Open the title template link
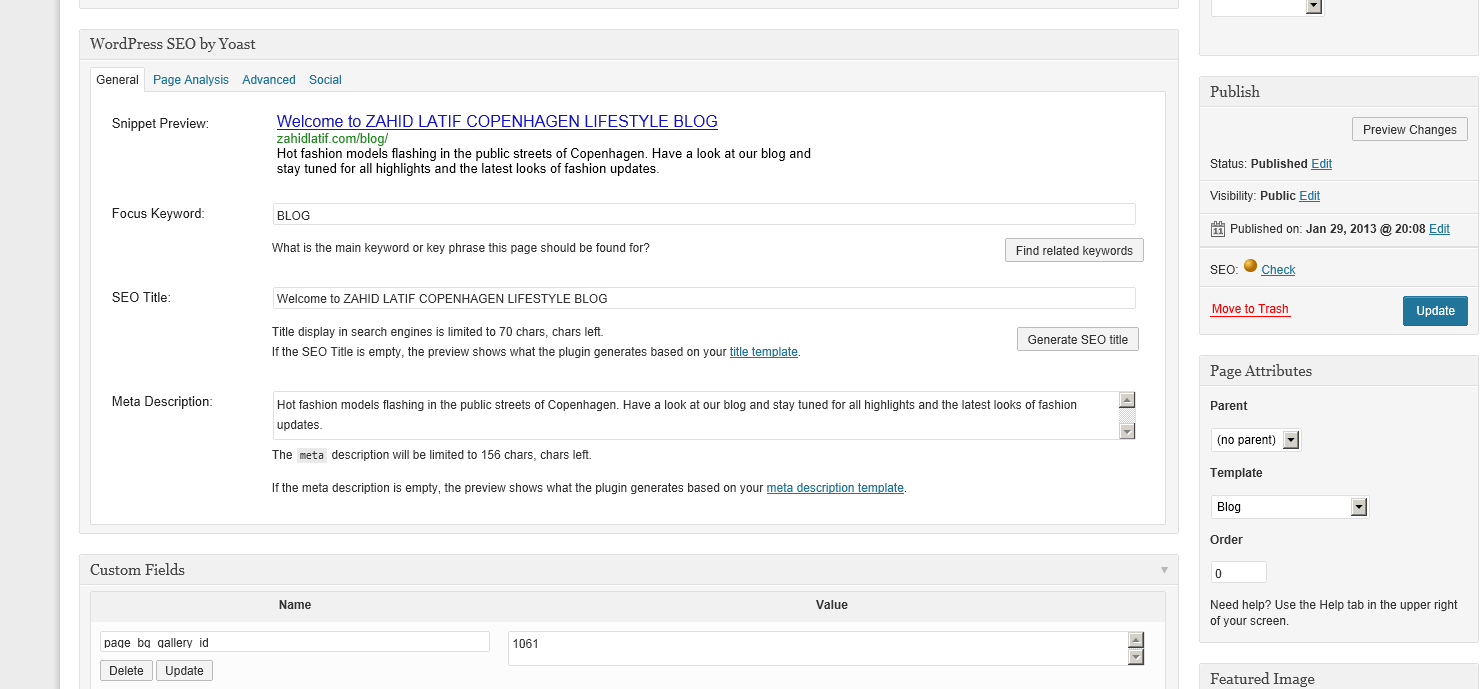 764,352
